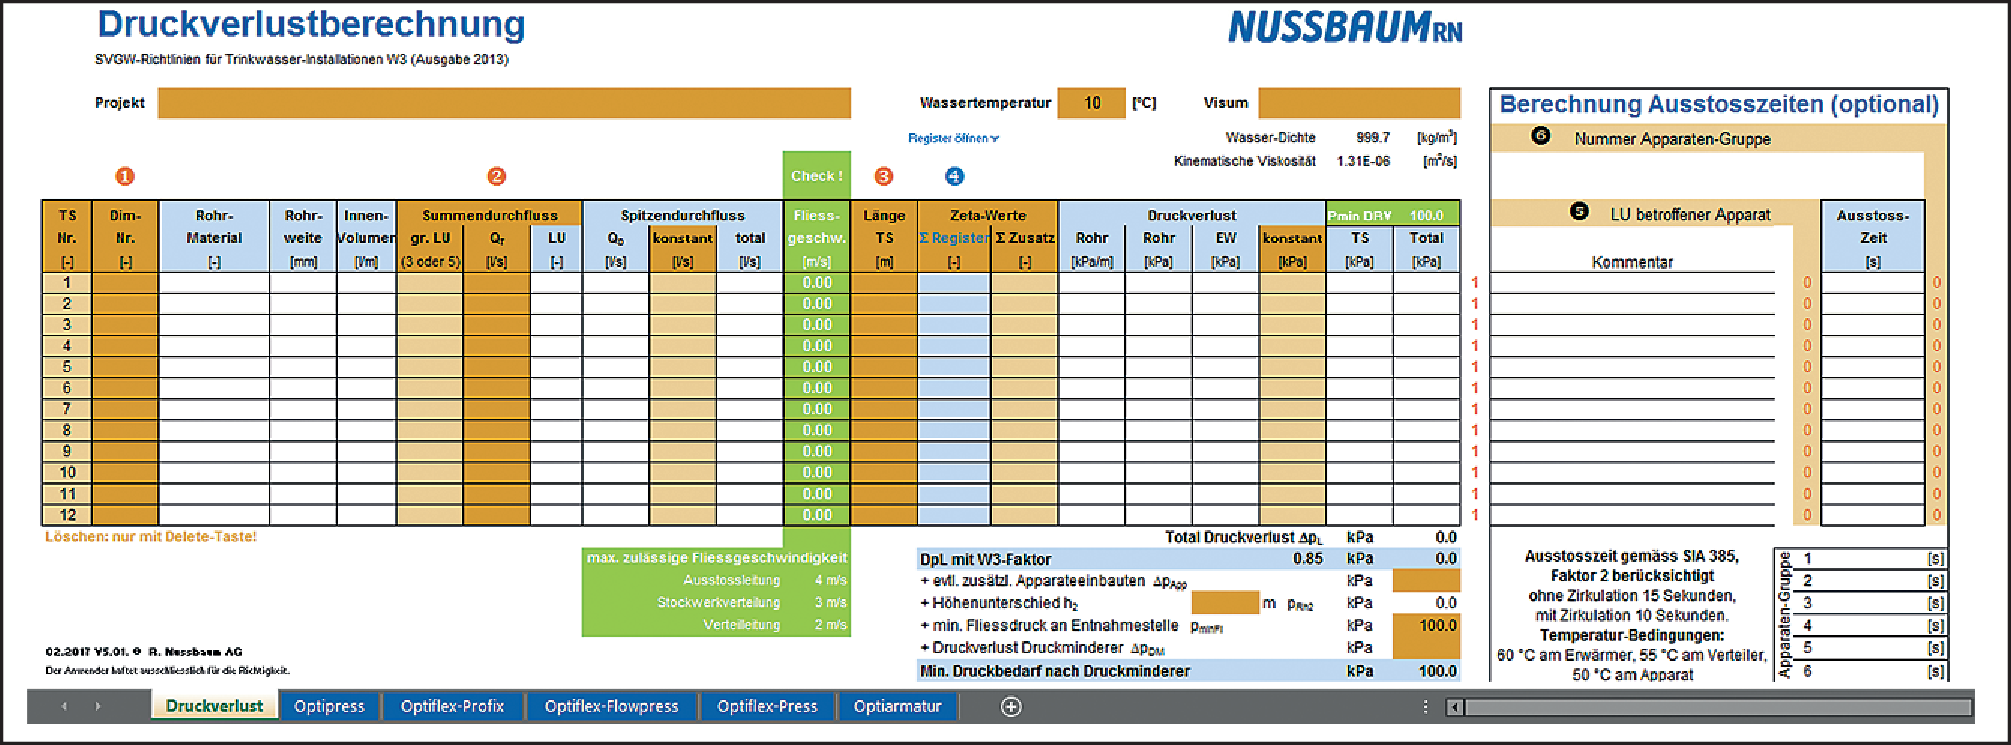Select the Visum input field

[x=1359, y=103]
